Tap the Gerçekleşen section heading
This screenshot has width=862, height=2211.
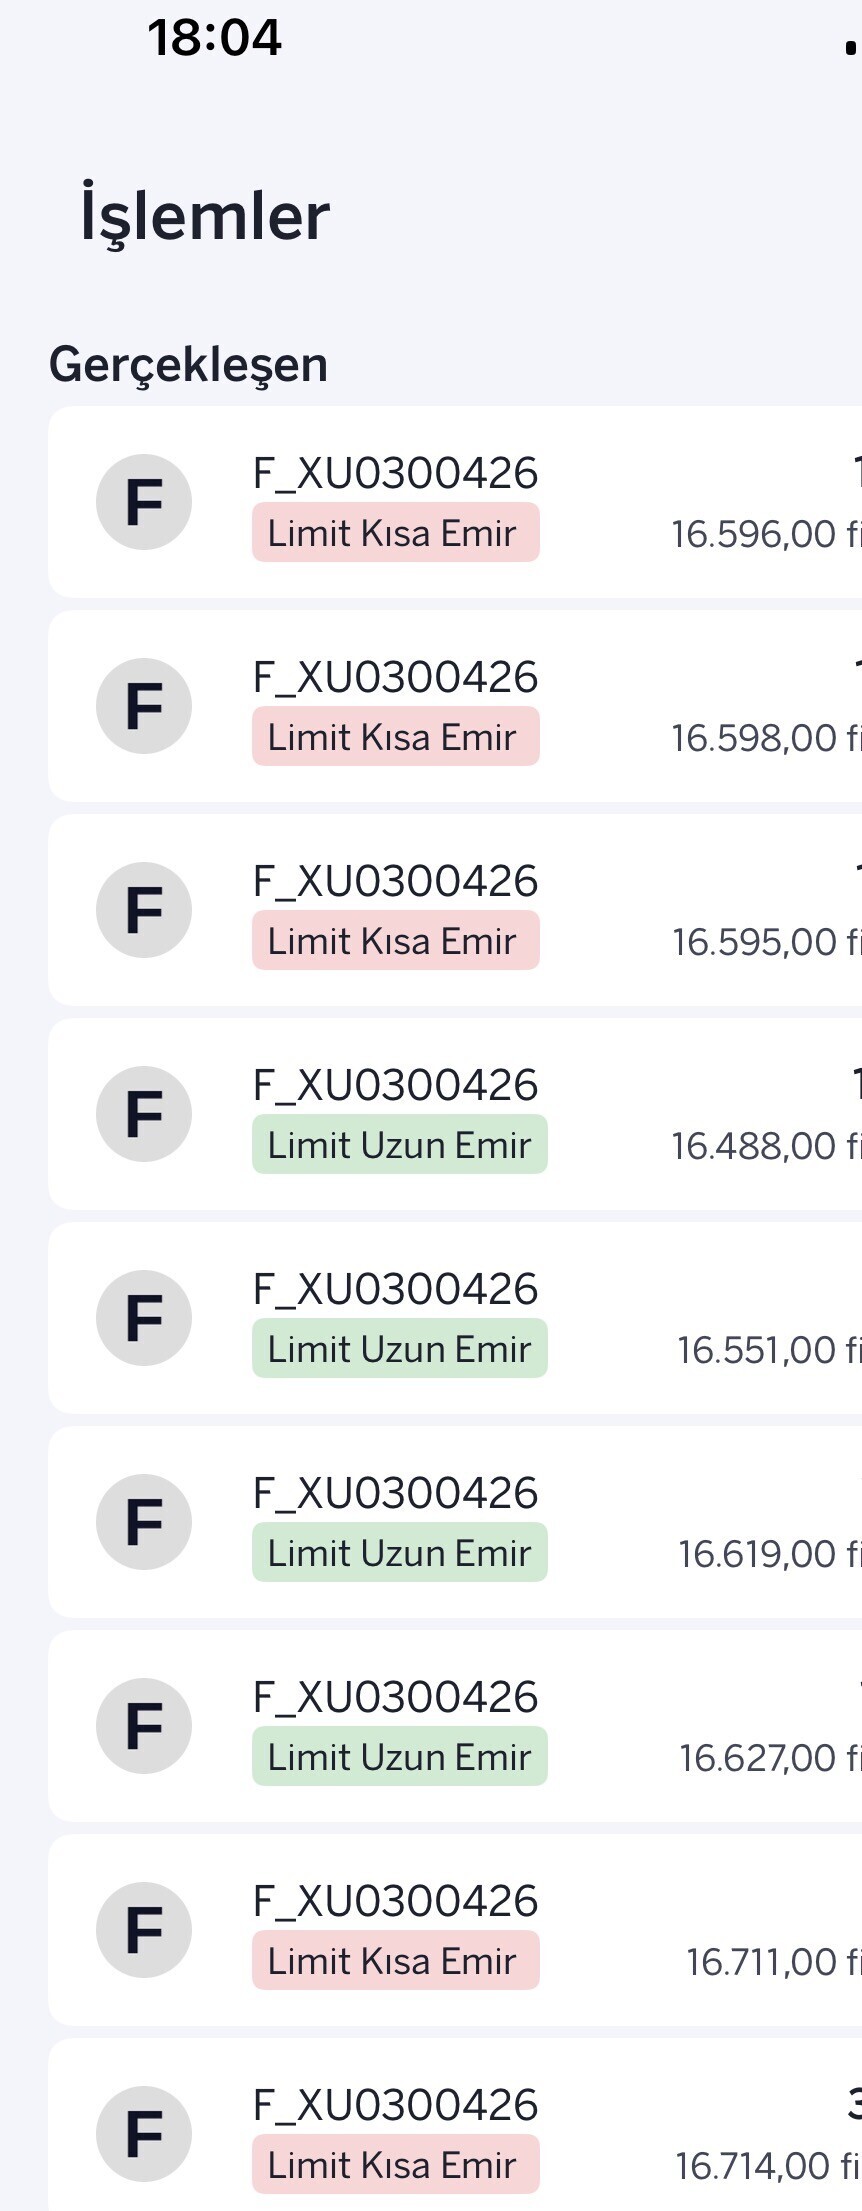(188, 364)
